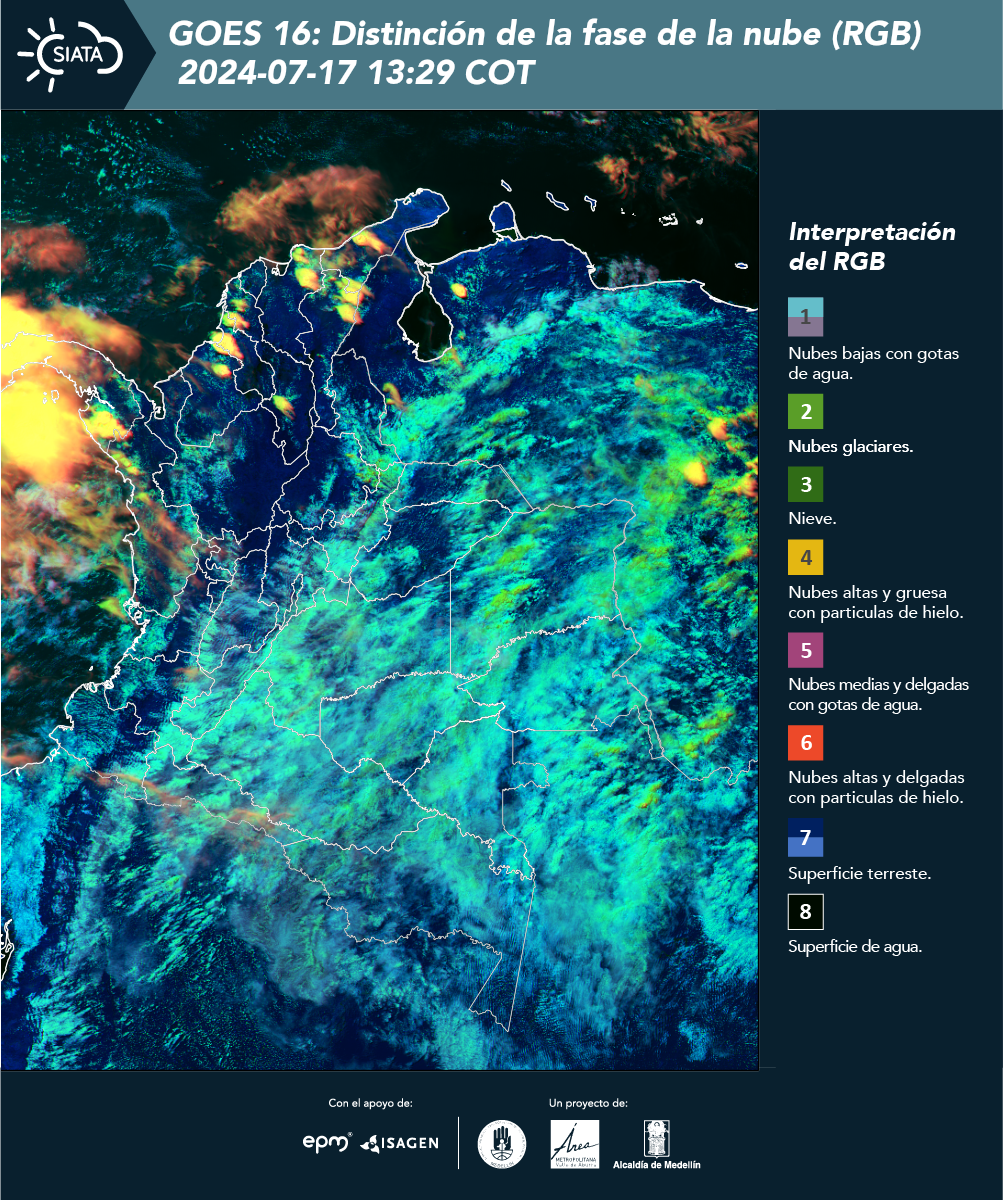Viewport: 1003px width, 1200px height.
Task: Select magenta legend swatch number 5
Action: point(805,650)
